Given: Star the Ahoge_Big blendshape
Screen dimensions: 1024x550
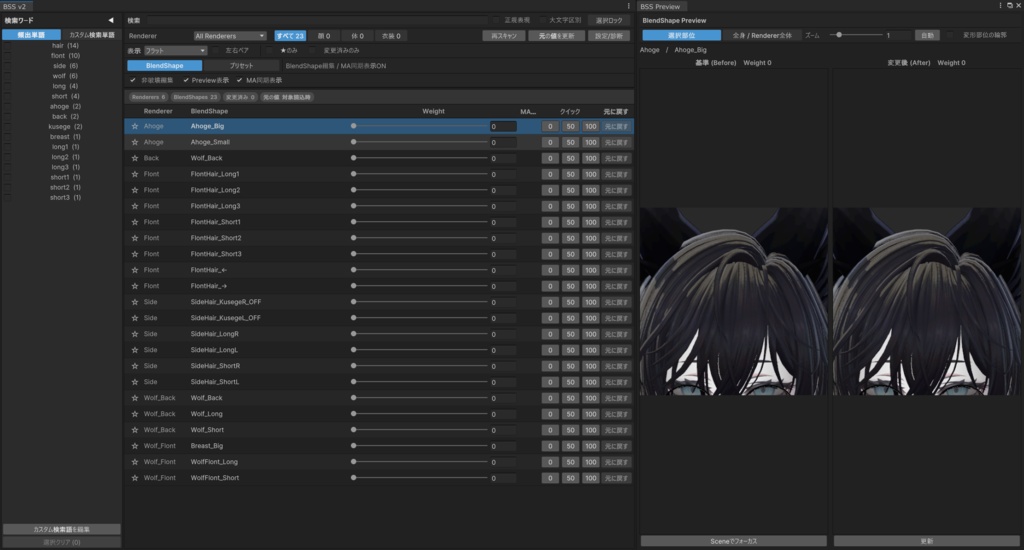Looking at the screenshot, I should [x=135, y=126].
